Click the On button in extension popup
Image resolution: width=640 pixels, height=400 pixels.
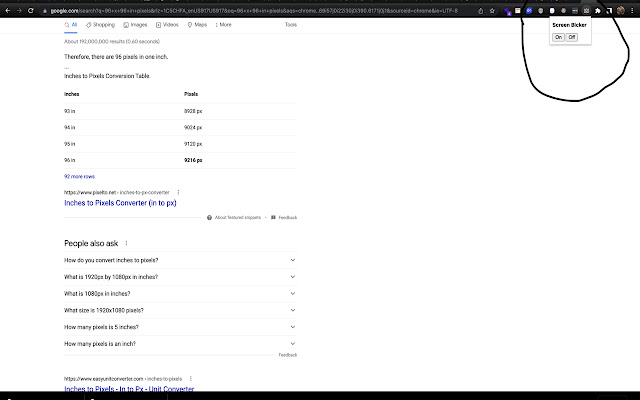pos(558,37)
